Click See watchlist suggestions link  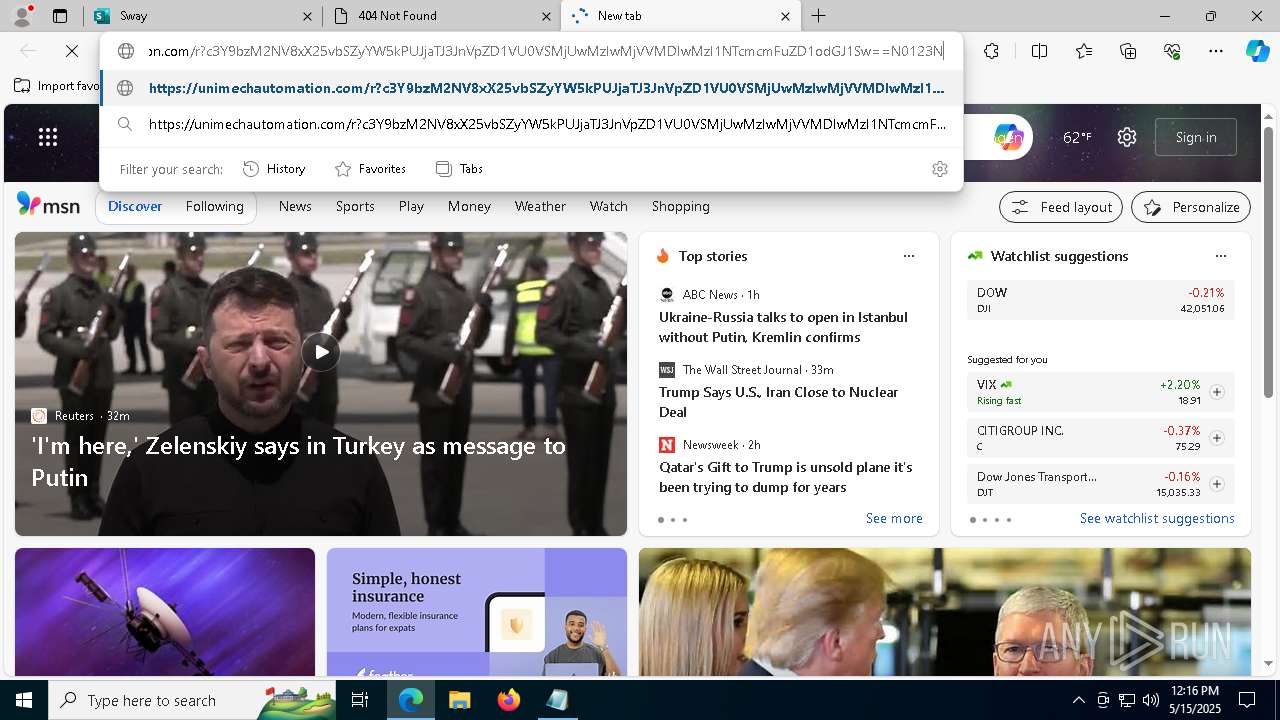tap(1157, 518)
